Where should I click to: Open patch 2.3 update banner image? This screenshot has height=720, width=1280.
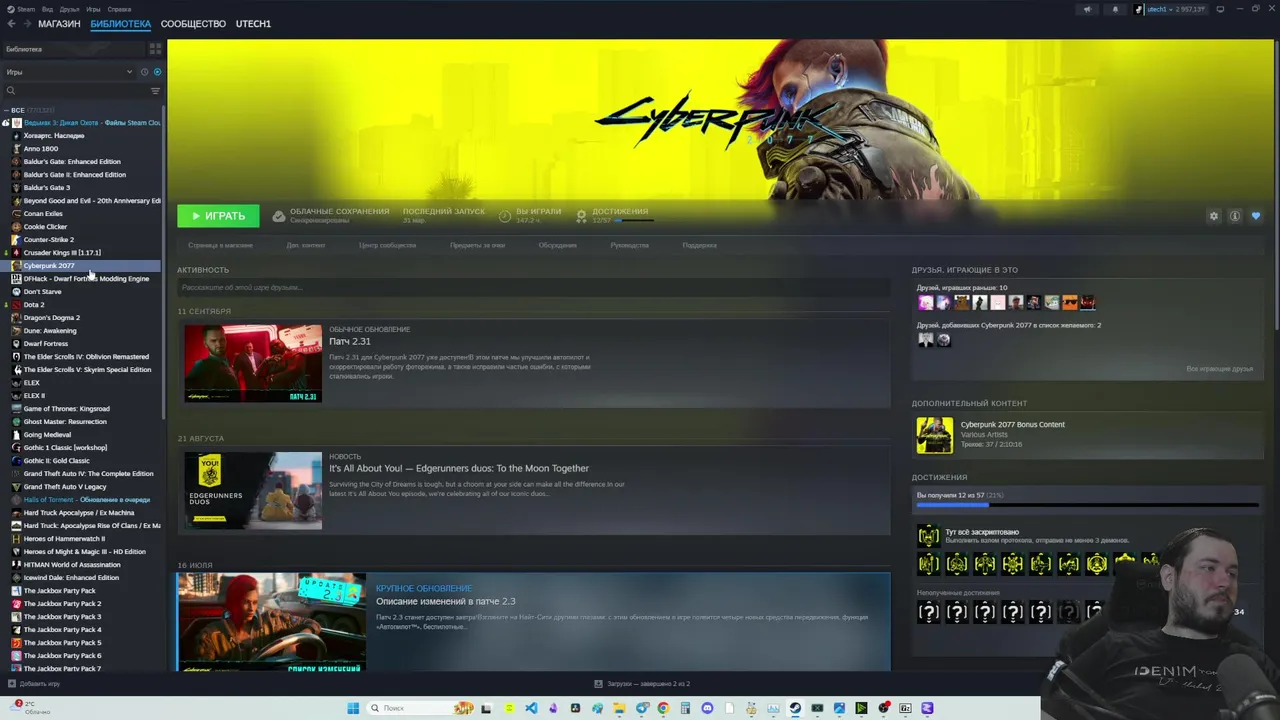click(x=271, y=621)
